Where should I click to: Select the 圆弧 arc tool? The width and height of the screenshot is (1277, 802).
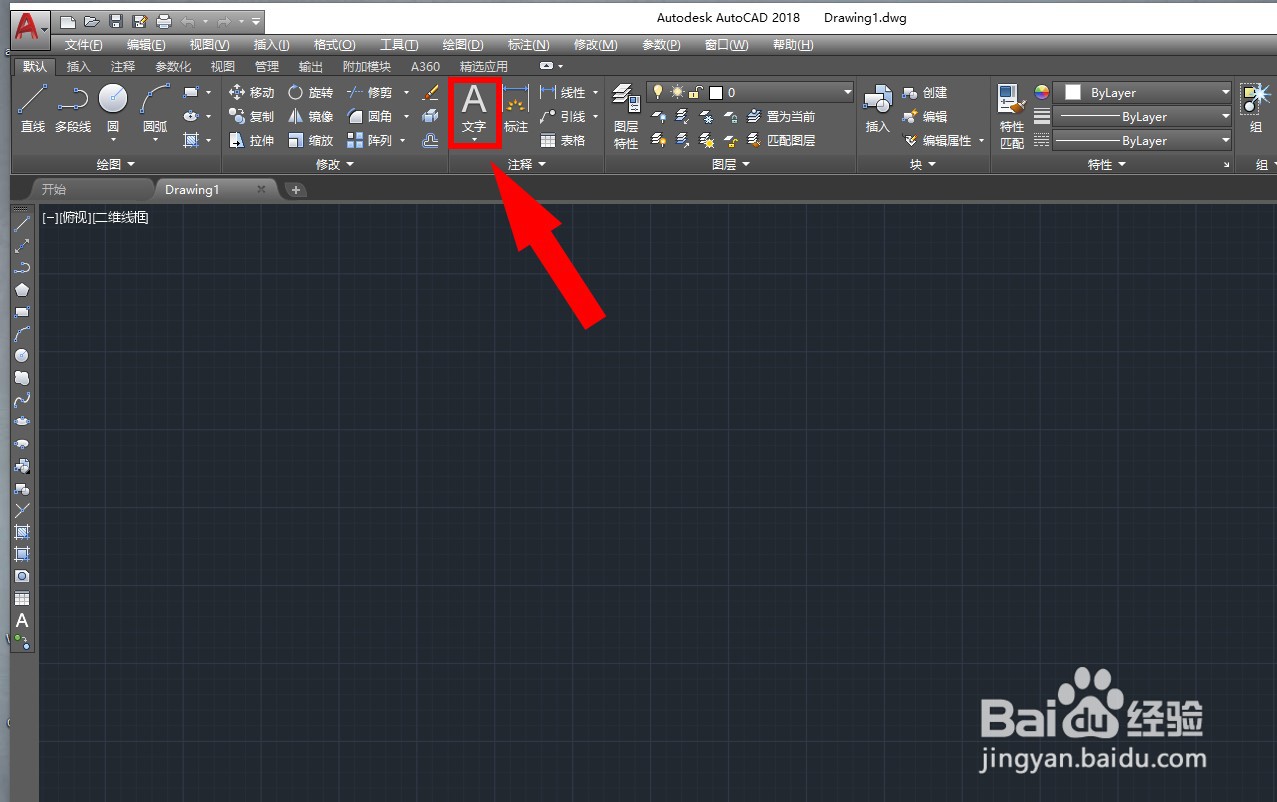click(x=155, y=109)
